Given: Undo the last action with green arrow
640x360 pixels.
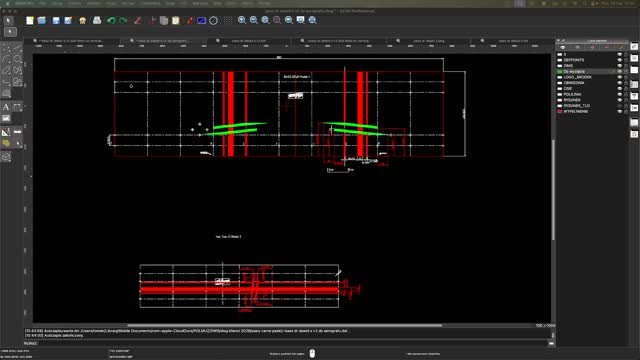Looking at the screenshot, I should 111,20.
